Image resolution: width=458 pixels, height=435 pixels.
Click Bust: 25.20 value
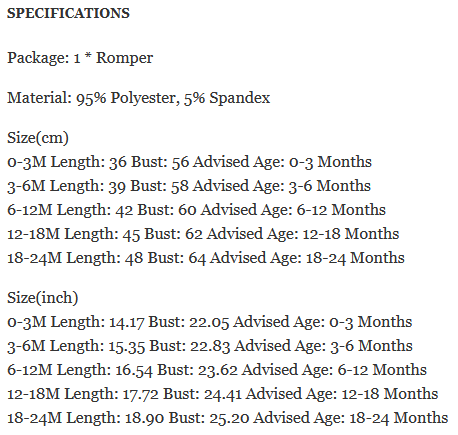[x=209, y=418]
